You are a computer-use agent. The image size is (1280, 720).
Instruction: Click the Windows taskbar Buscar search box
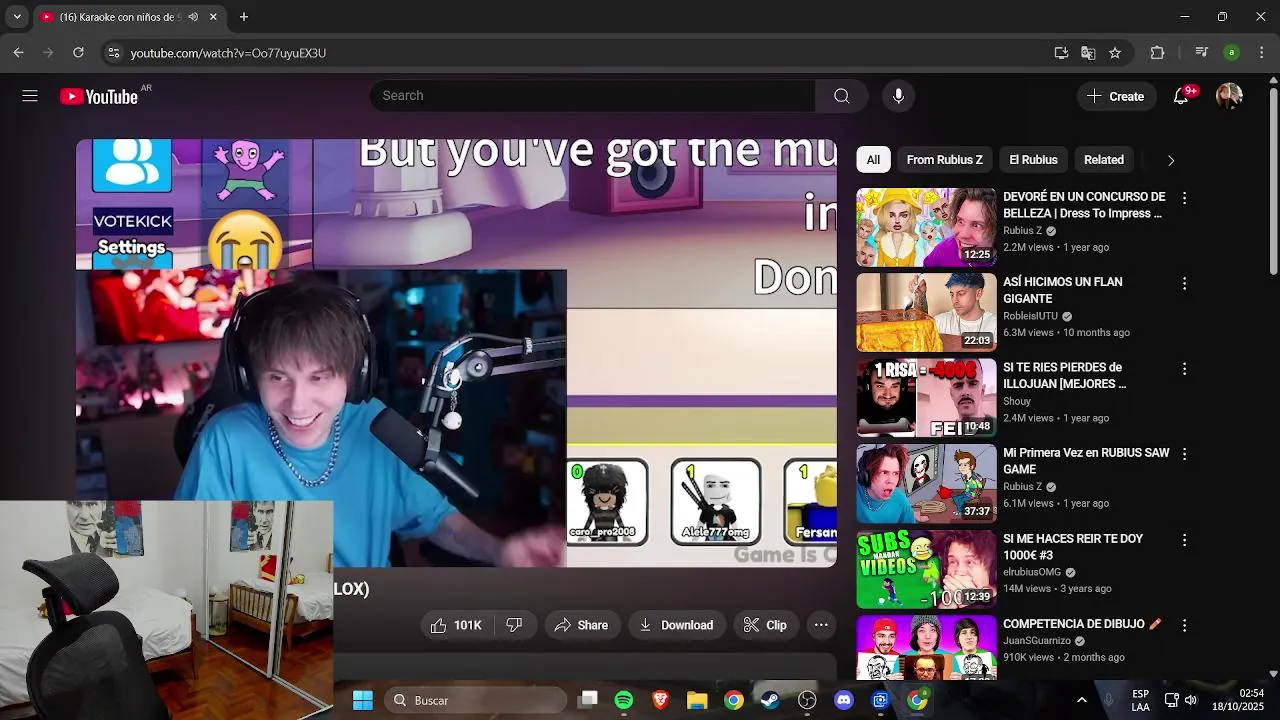475,700
